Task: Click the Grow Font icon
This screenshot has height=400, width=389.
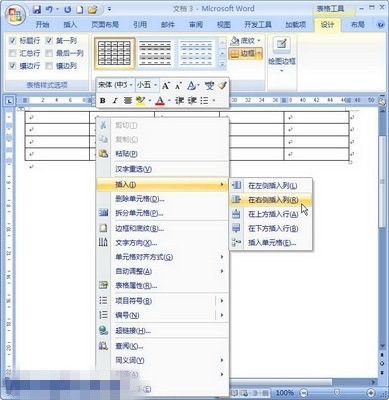Action: (165, 86)
